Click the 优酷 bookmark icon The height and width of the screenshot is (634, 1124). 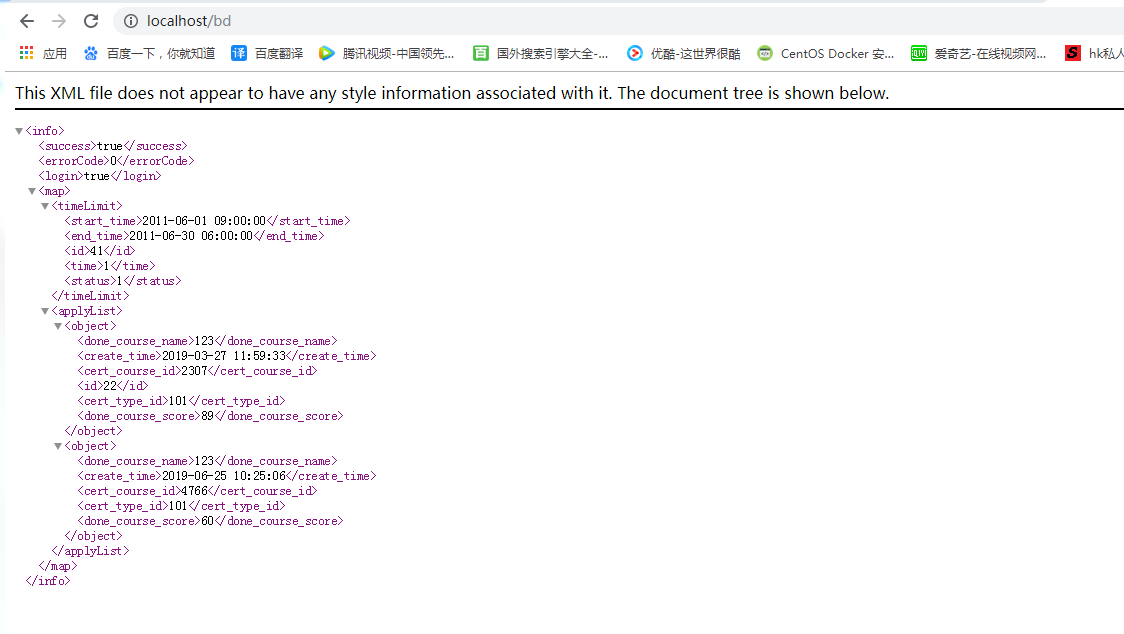633,53
